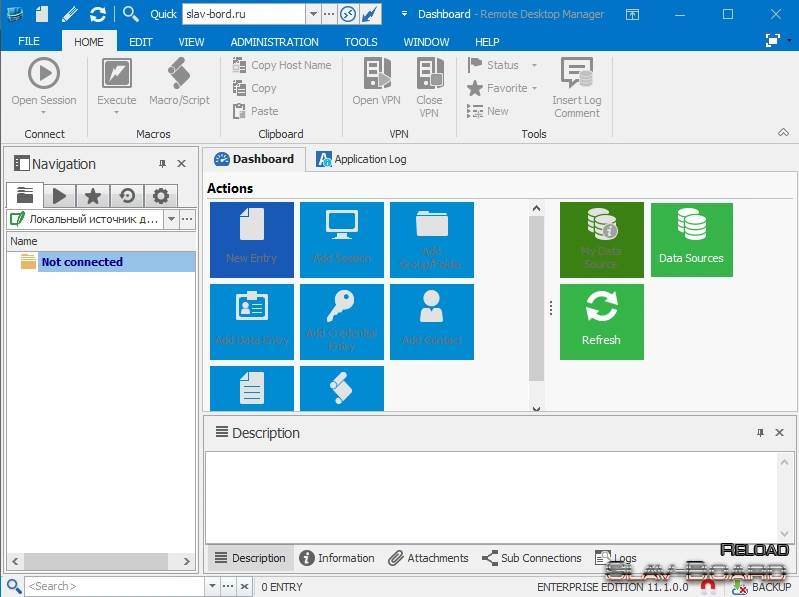Image resolution: width=799 pixels, height=597 pixels.
Task: Open the quick access toolbar customize arrow
Action: tap(404, 14)
